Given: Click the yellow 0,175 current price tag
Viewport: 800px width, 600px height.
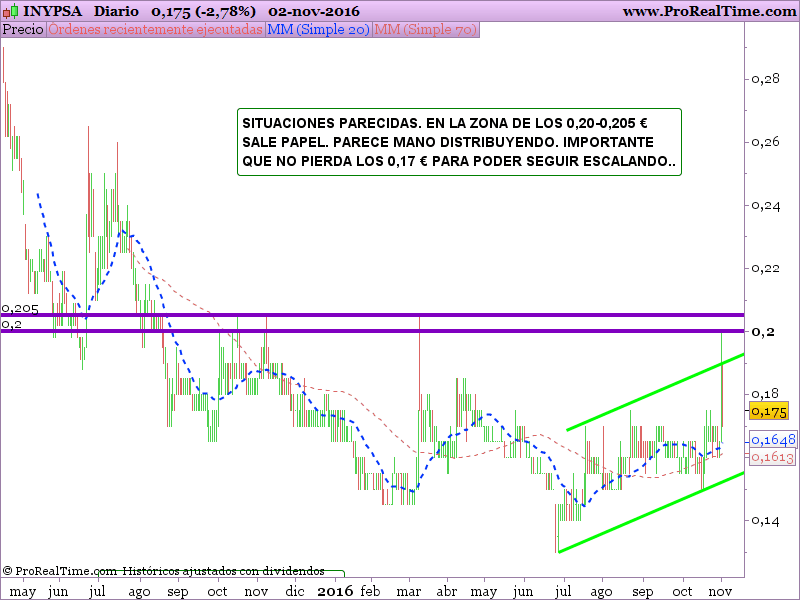Looking at the screenshot, I should pyautogui.click(x=769, y=411).
